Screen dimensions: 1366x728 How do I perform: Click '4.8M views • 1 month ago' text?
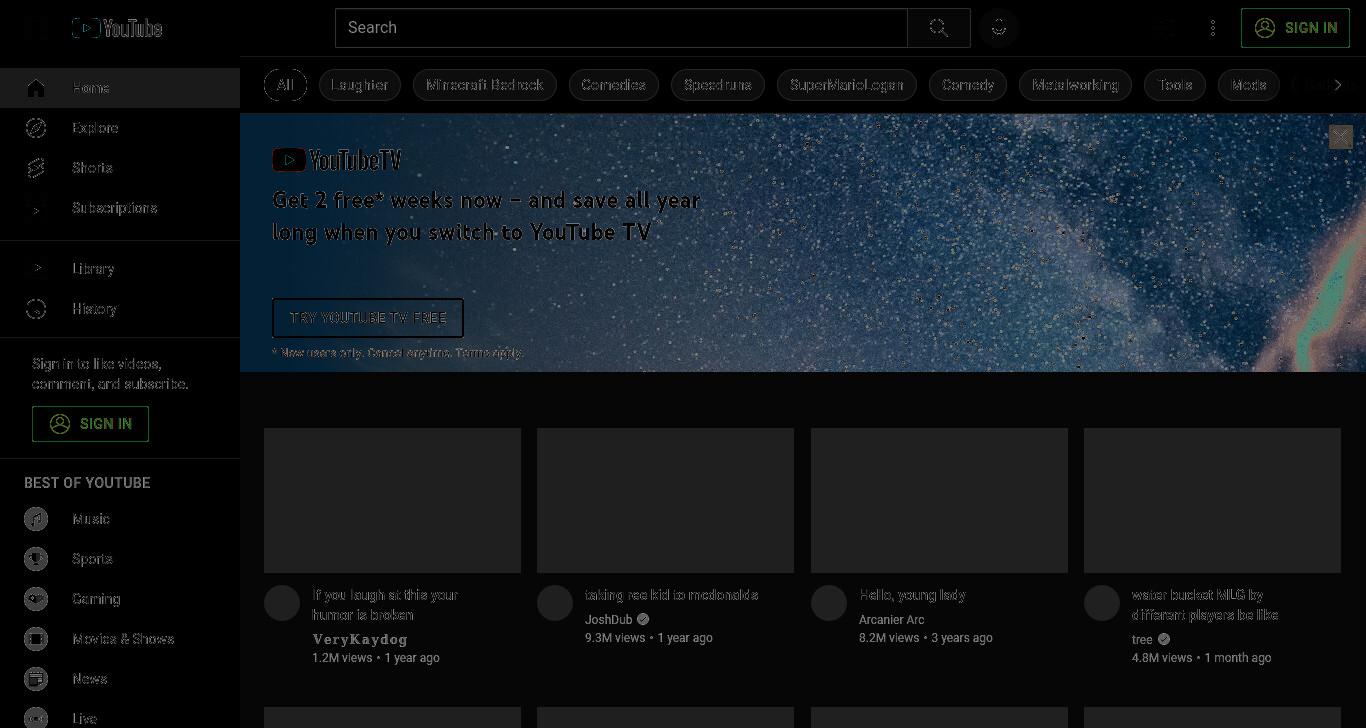(x=1202, y=658)
